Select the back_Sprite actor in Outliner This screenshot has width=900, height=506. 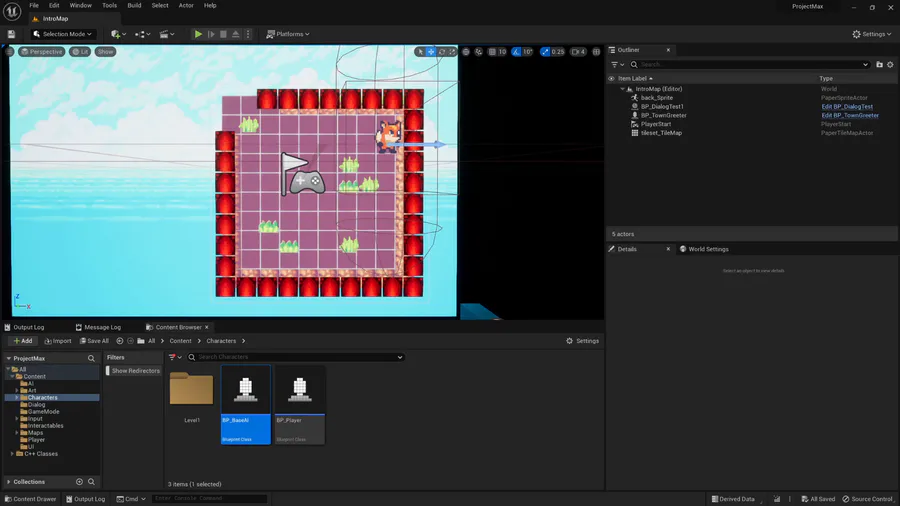click(x=657, y=98)
